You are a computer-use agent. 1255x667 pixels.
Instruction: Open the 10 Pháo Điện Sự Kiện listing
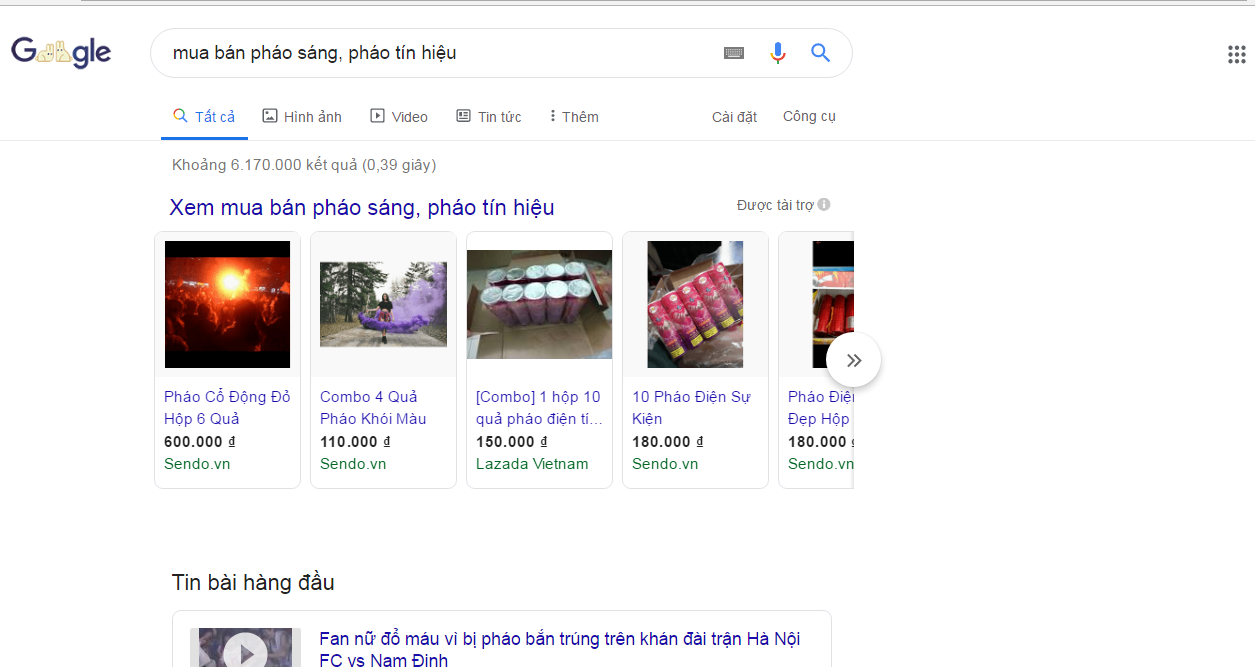point(691,407)
